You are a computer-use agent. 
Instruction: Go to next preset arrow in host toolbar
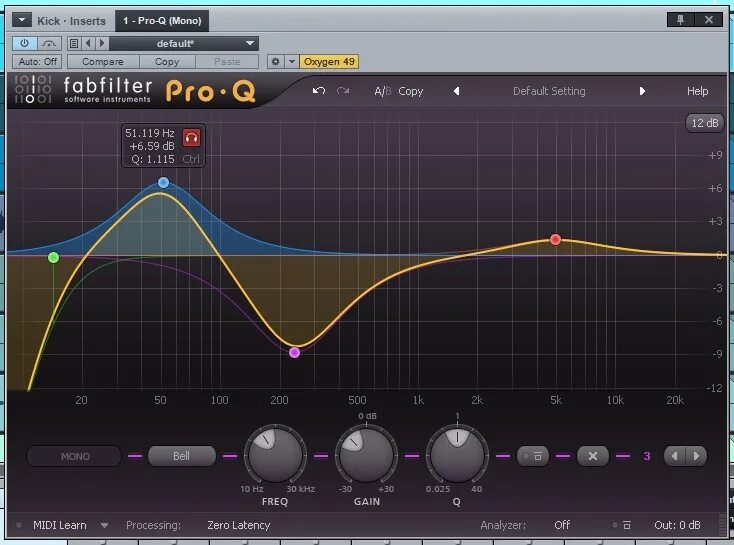click(102, 44)
